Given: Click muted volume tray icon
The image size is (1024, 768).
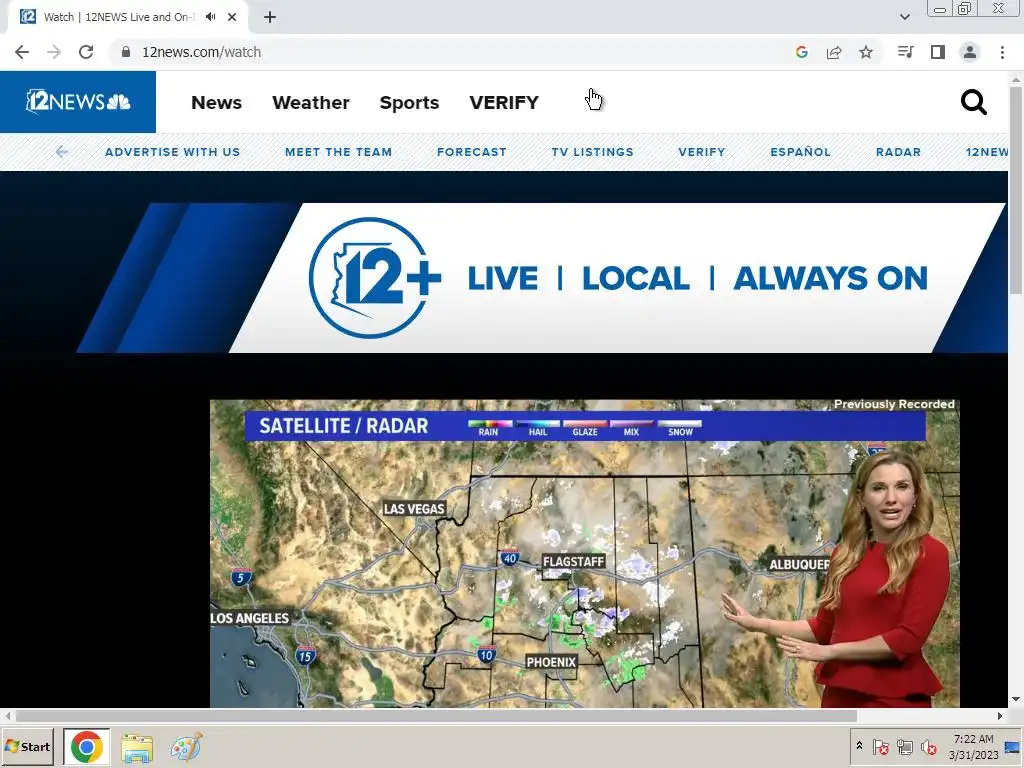Looking at the screenshot, I should (928, 746).
